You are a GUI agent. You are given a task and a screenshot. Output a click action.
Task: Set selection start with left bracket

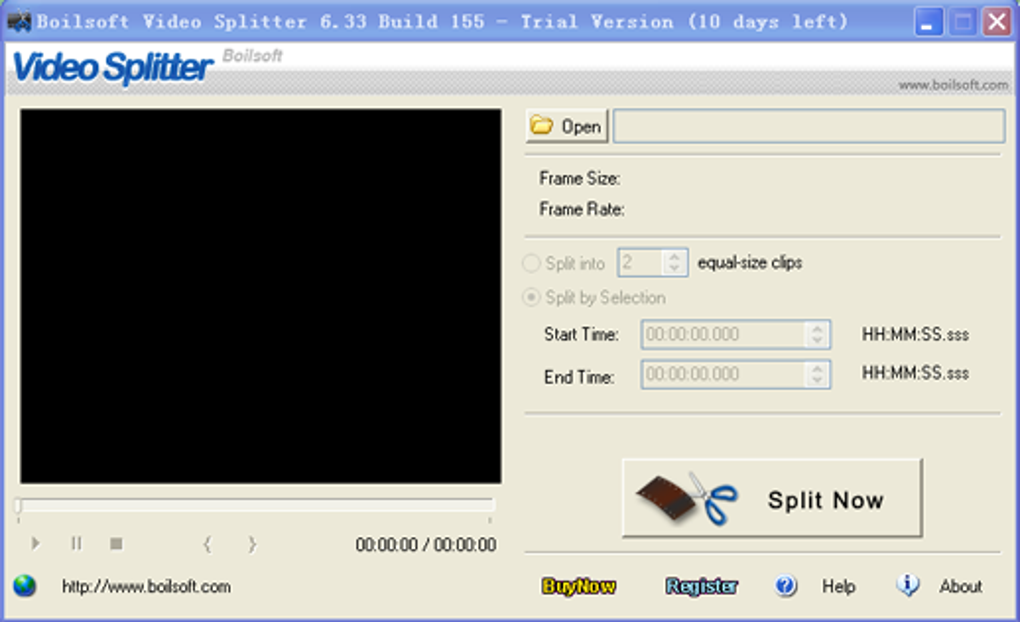tap(208, 544)
